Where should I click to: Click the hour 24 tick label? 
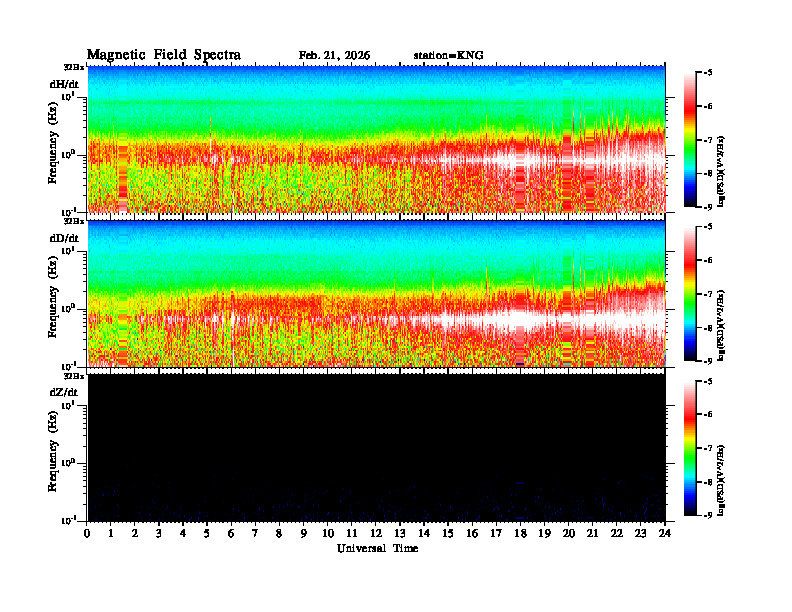pyautogui.click(x=665, y=533)
